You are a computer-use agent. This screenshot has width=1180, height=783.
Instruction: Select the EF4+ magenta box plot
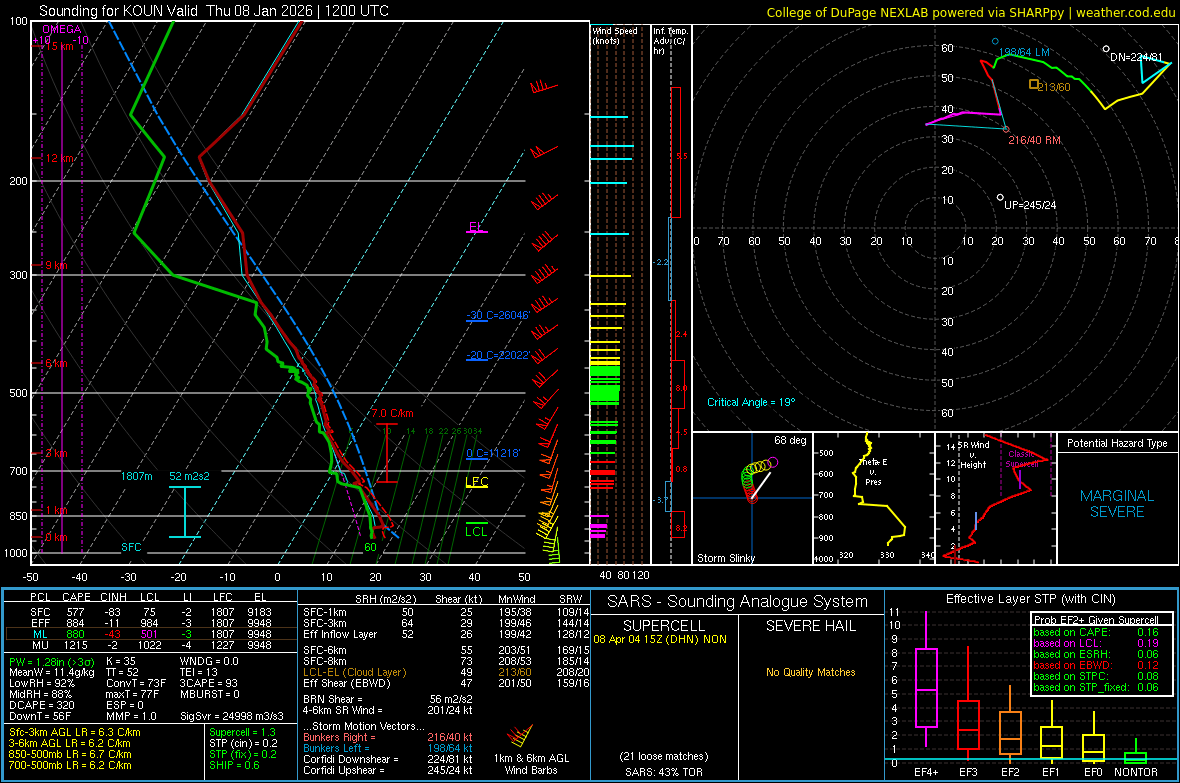pos(926,679)
